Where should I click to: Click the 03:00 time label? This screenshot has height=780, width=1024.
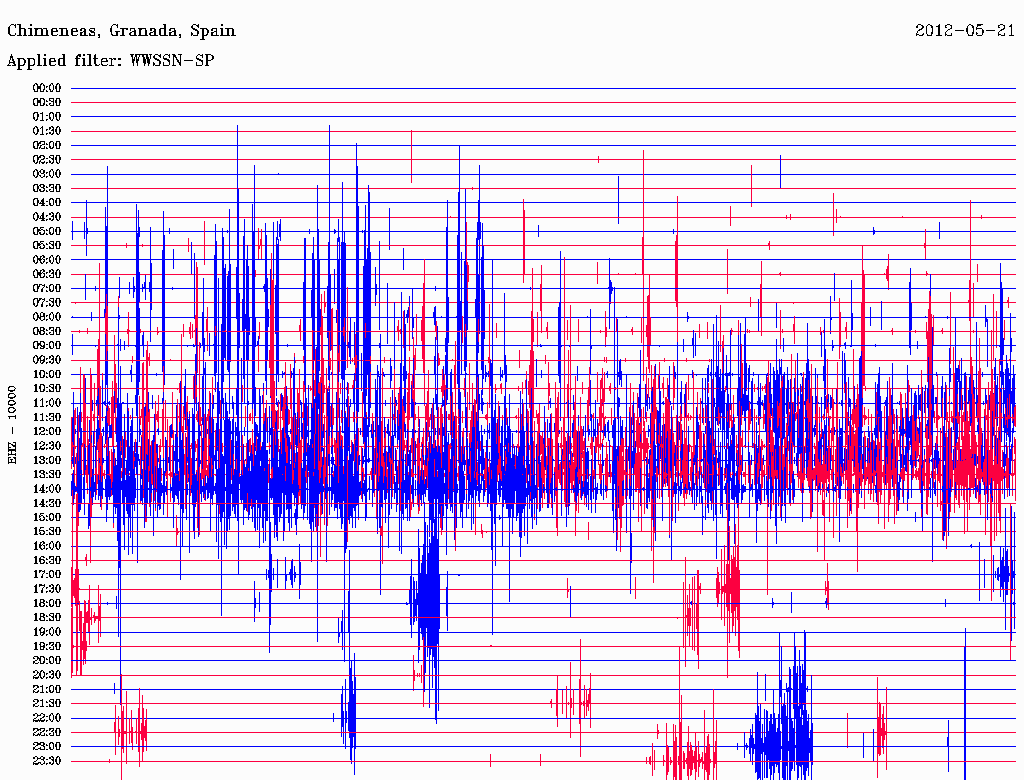[x=47, y=174]
